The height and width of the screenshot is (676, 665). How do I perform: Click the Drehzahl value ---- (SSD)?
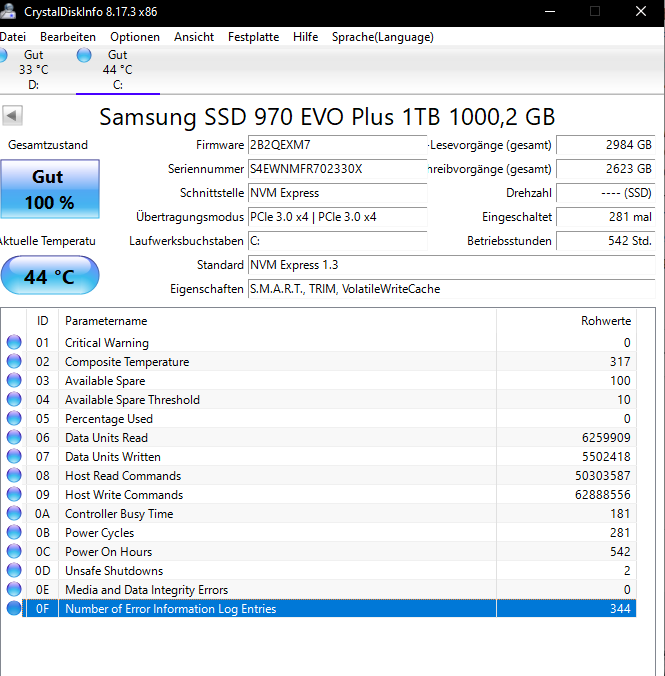(x=605, y=193)
